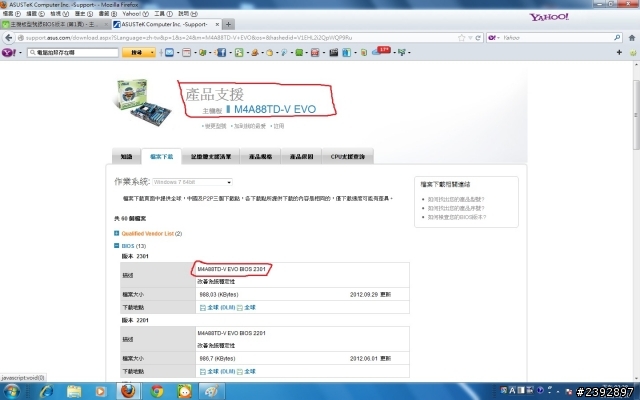Open a new tab with the plus button
This screenshot has height=400, width=640.
point(228,24)
